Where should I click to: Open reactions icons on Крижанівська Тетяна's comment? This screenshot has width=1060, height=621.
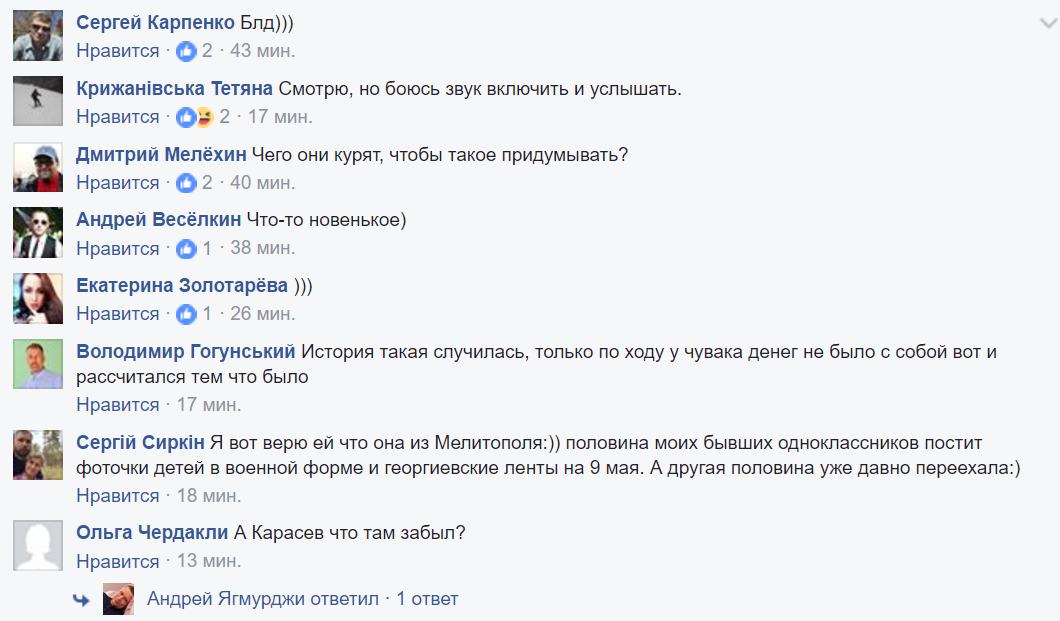[x=195, y=117]
